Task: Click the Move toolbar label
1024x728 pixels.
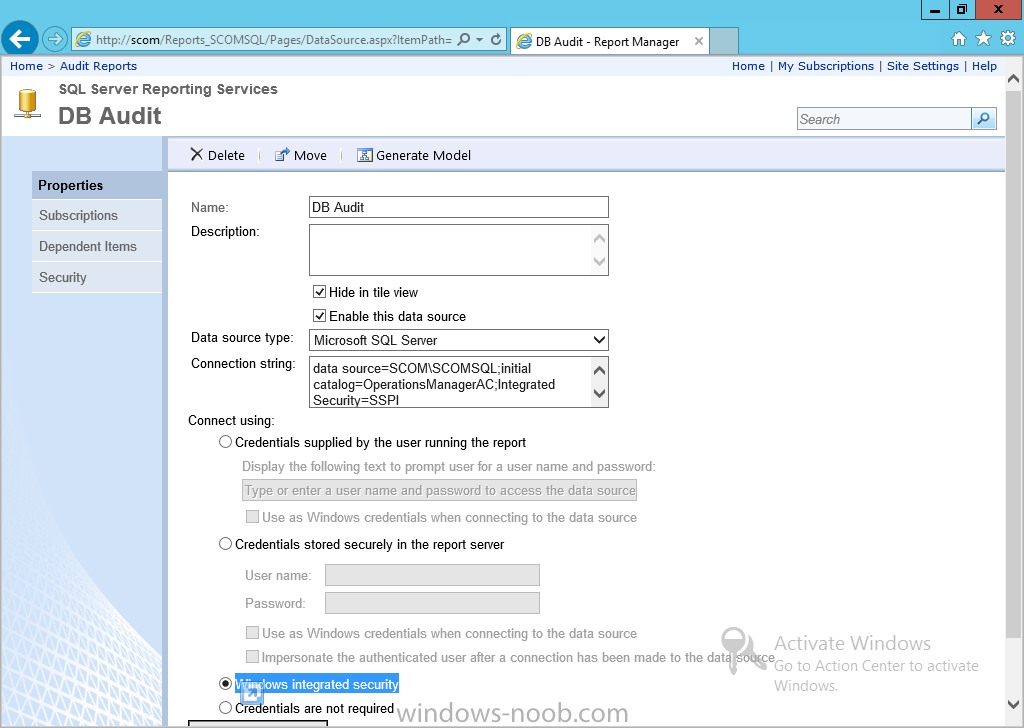Action: (310, 155)
